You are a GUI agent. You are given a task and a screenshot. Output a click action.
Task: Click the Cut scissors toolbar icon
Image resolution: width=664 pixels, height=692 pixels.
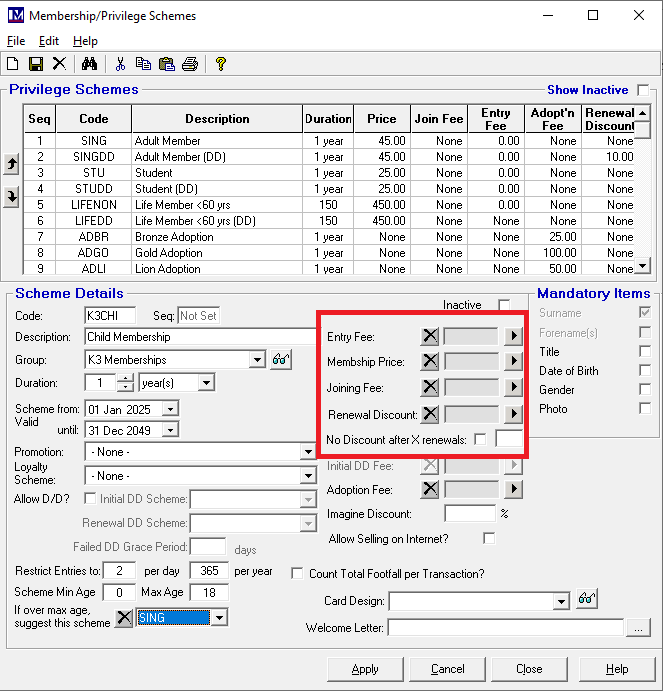[x=120, y=64]
